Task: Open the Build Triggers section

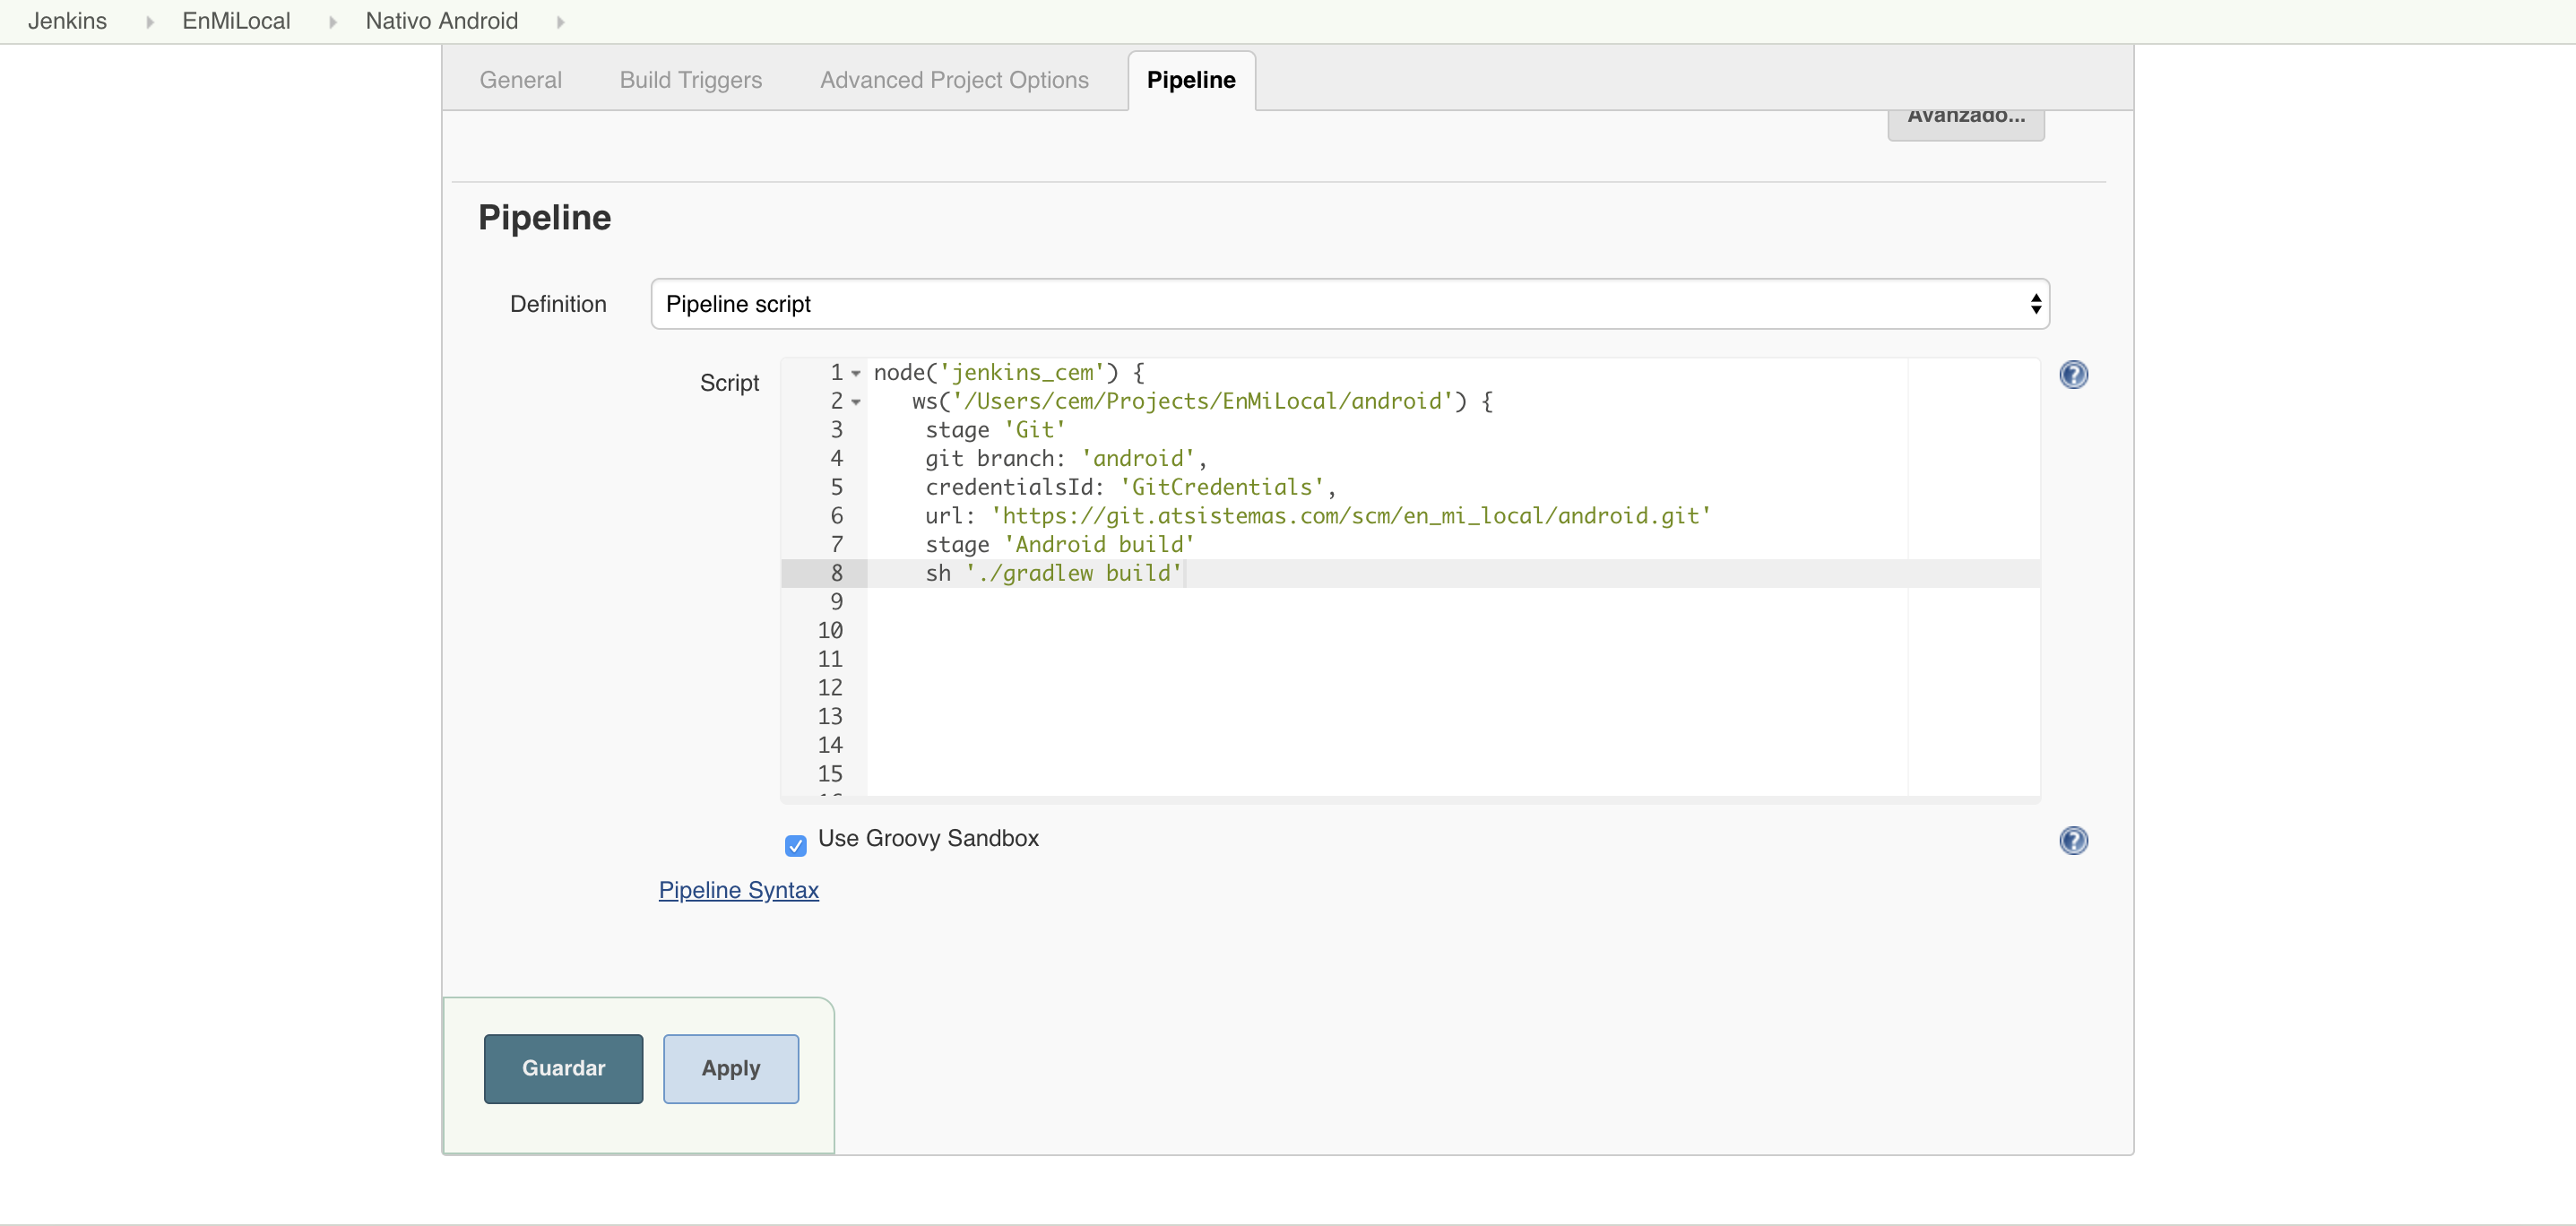Action: (690, 79)
